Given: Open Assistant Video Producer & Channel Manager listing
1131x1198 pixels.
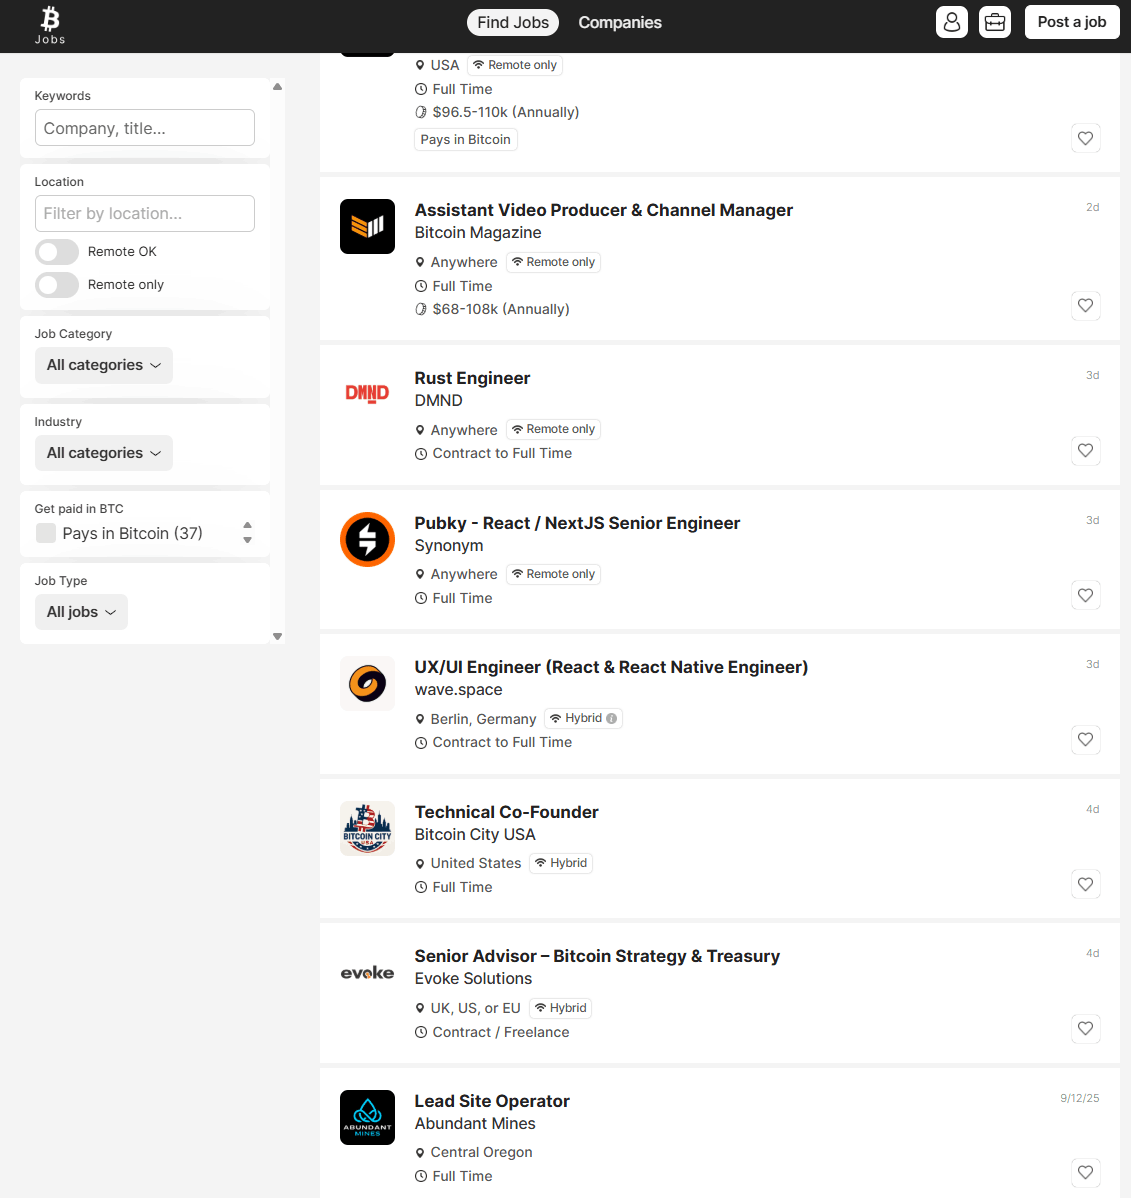Looking at the screenshot, I should tap(603, 210).
